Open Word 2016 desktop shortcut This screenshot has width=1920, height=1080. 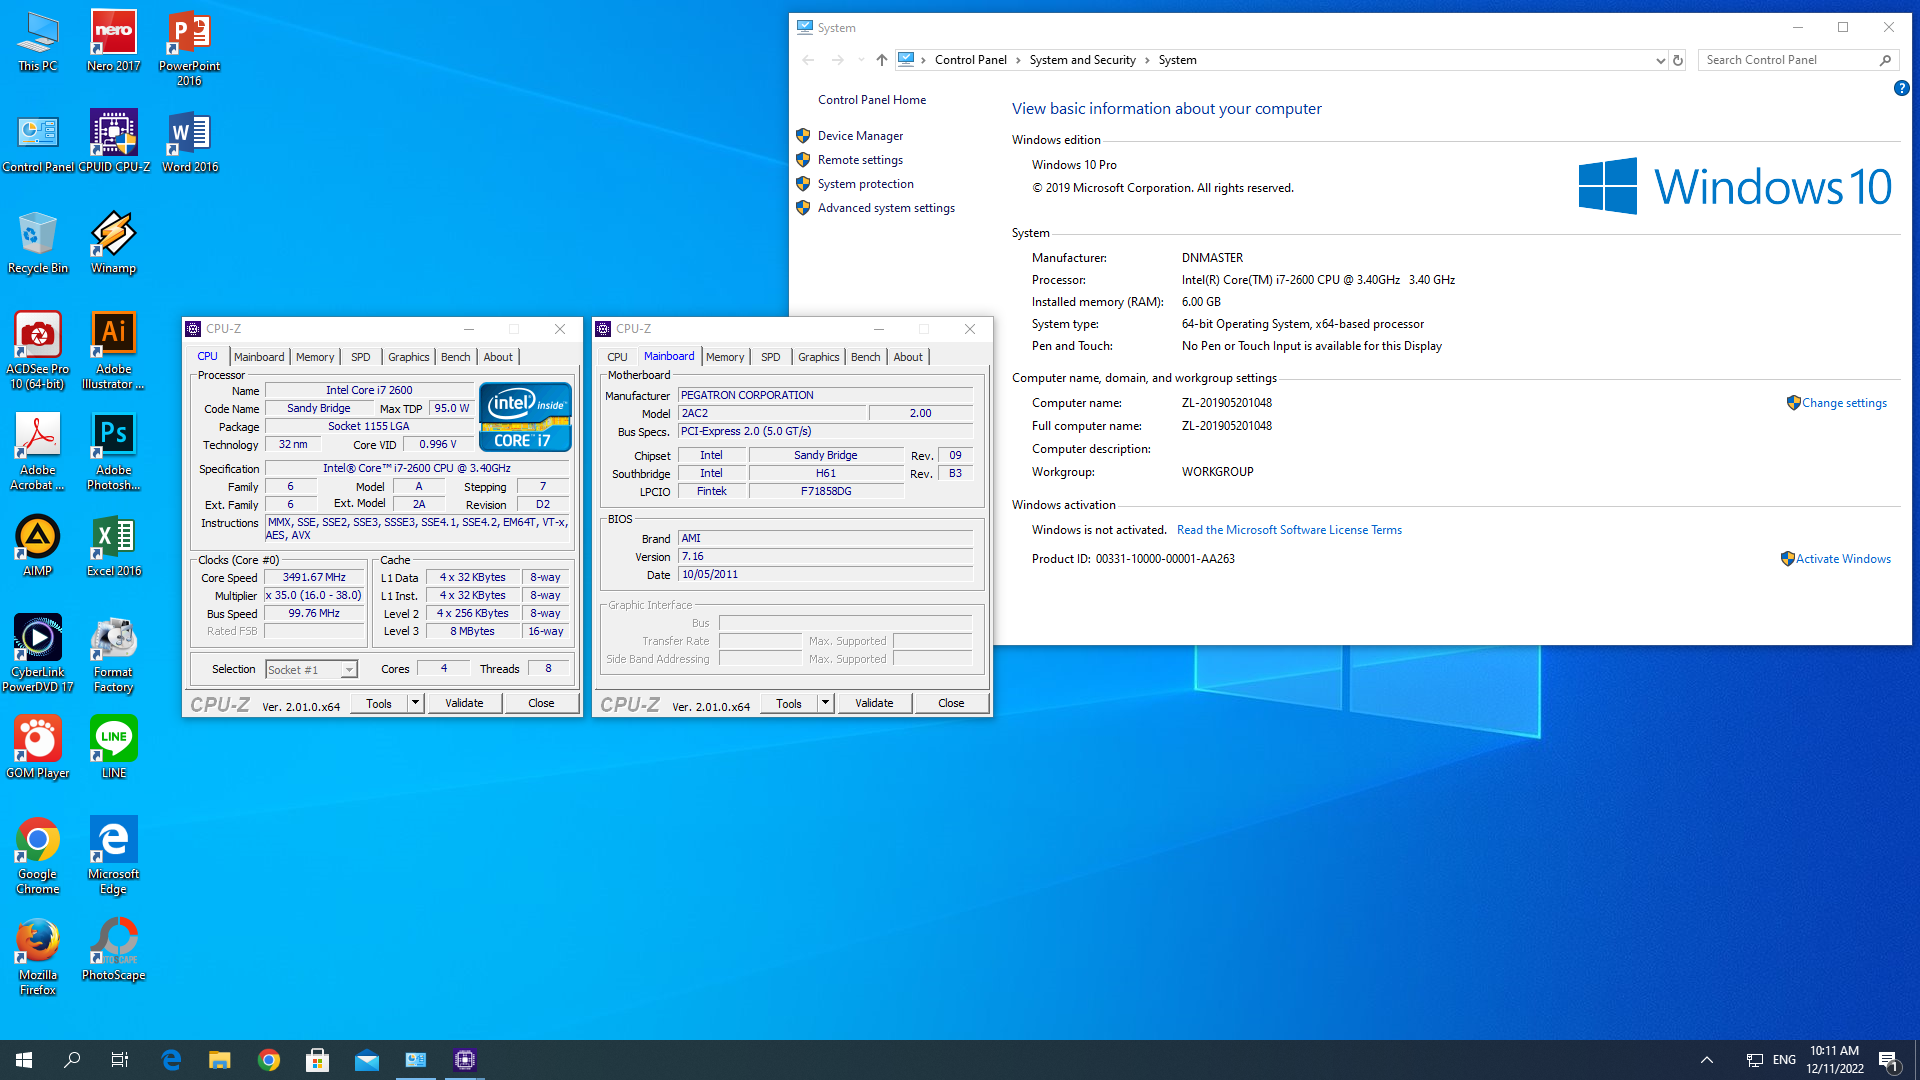(190, 142)
